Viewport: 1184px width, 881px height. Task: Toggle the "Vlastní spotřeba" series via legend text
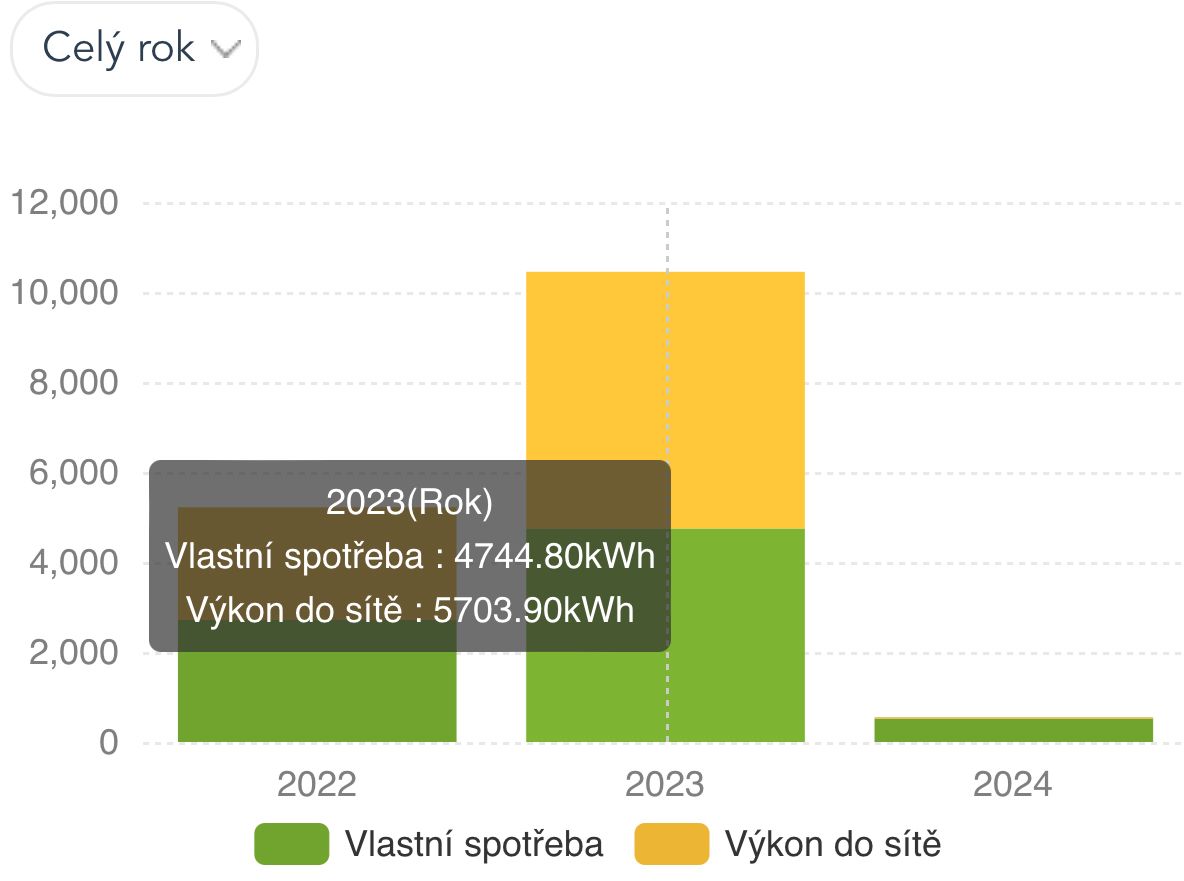coord(474,844)
